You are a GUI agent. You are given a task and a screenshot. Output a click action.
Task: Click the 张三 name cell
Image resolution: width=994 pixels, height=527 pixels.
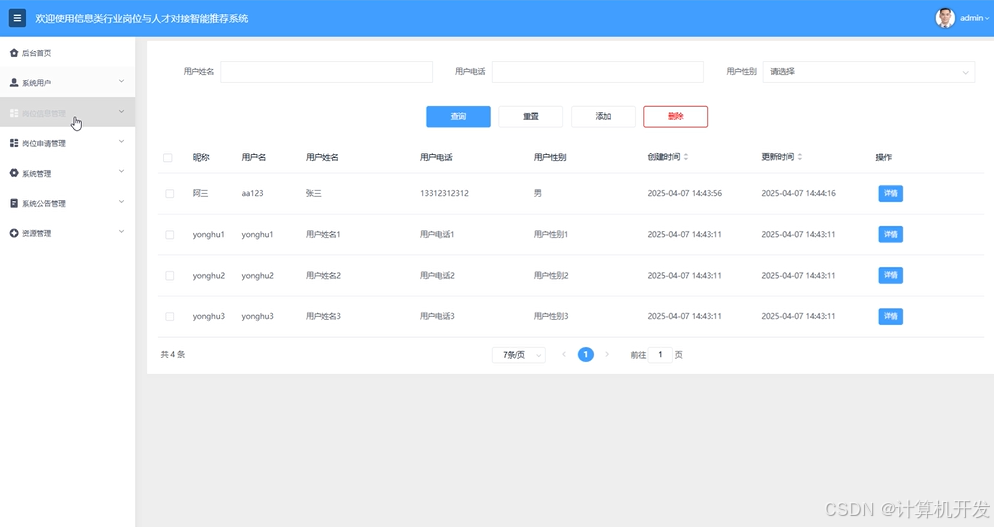[x=314, y=193]
